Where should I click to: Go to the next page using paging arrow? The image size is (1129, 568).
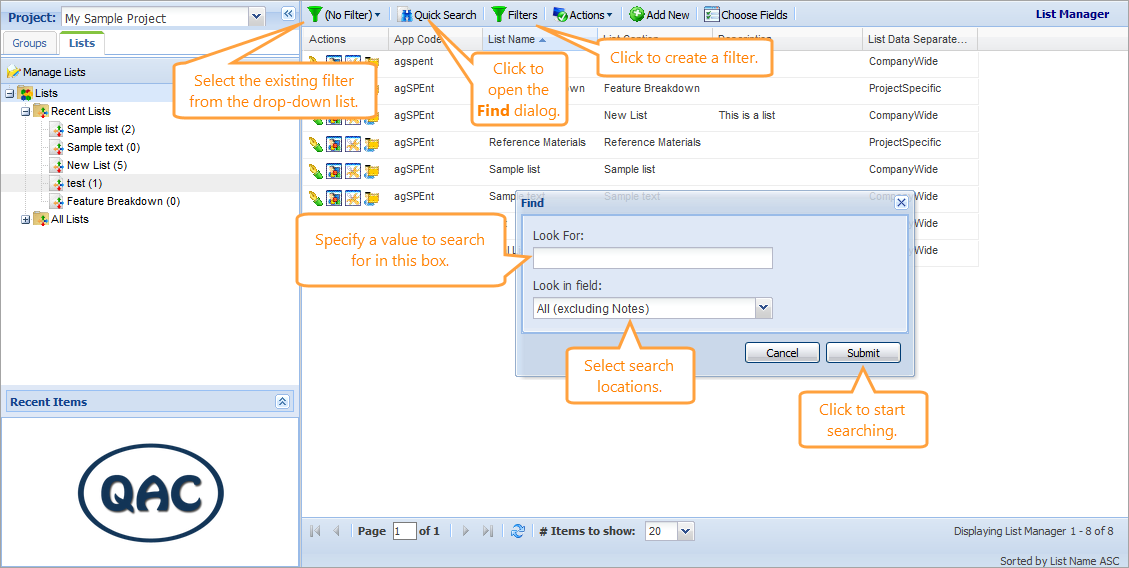[466, 531]
